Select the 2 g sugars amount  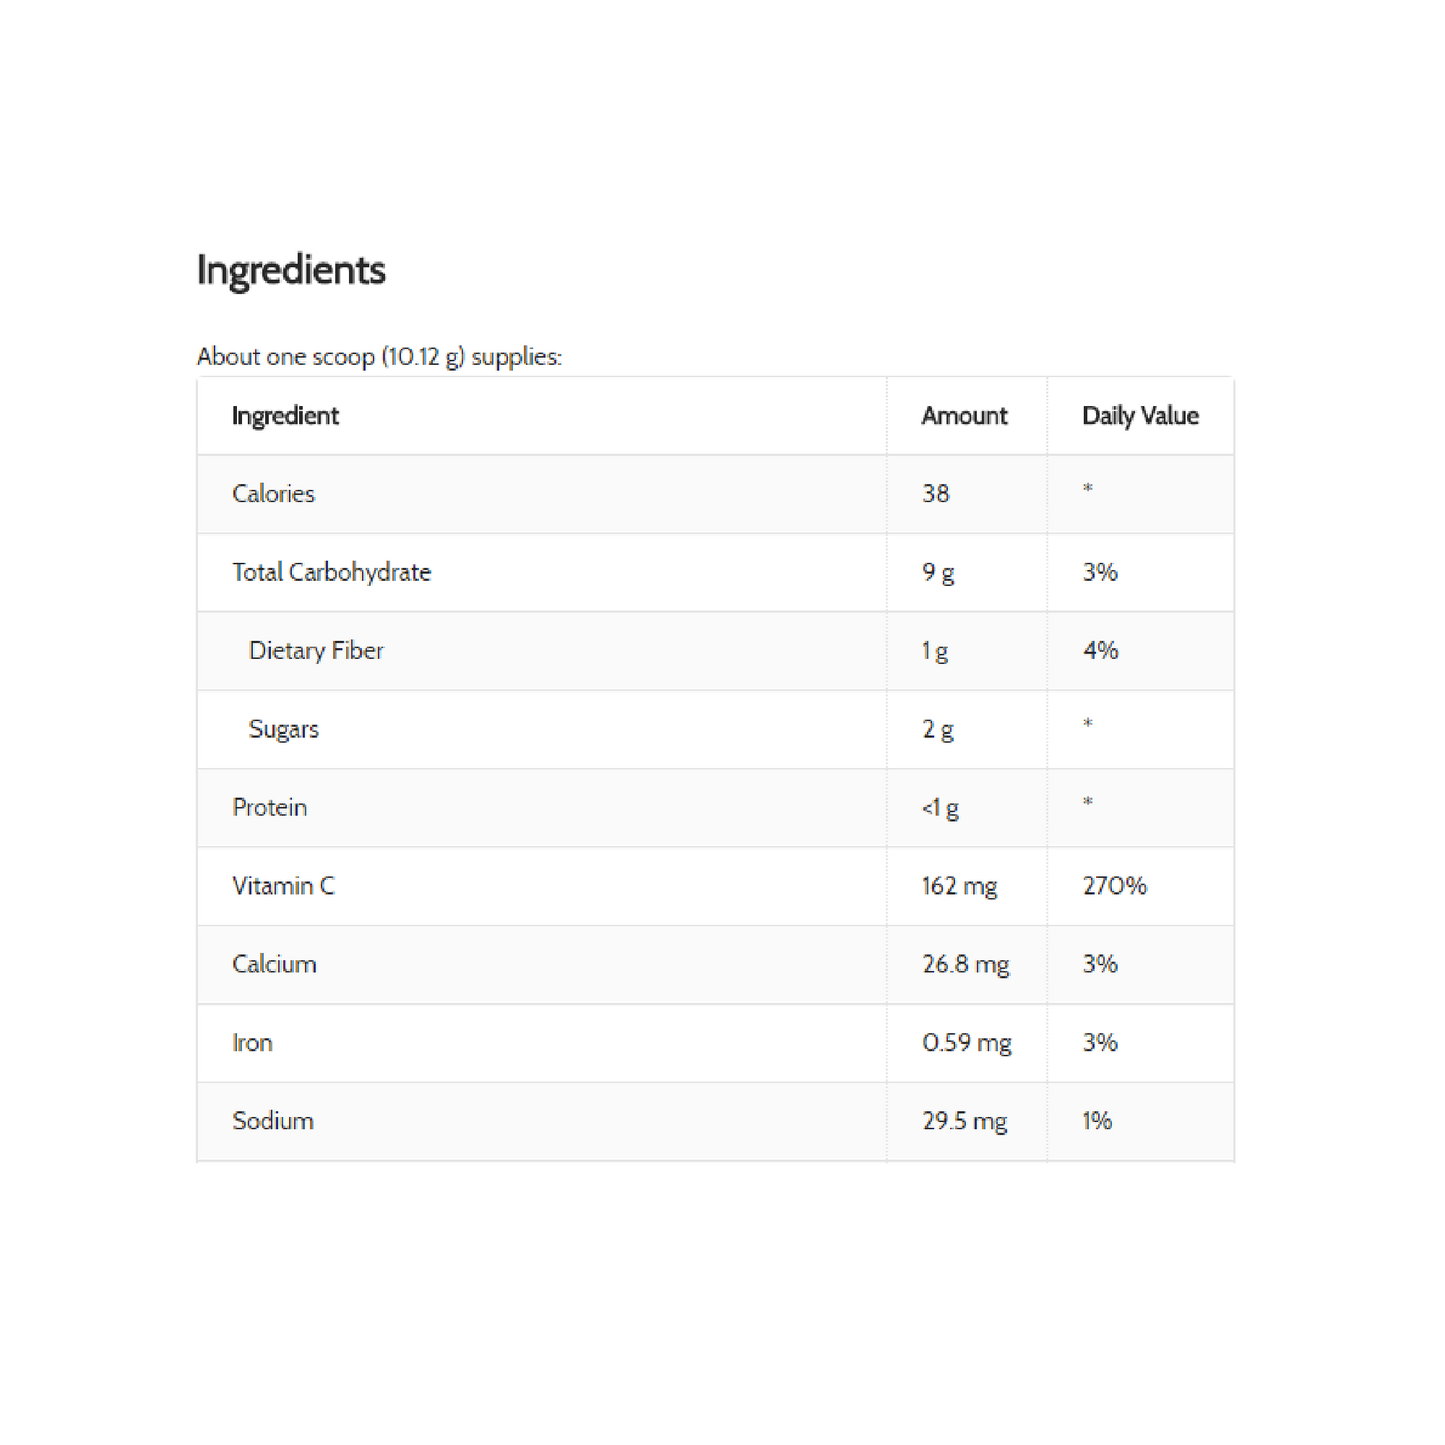pos(938,729)
